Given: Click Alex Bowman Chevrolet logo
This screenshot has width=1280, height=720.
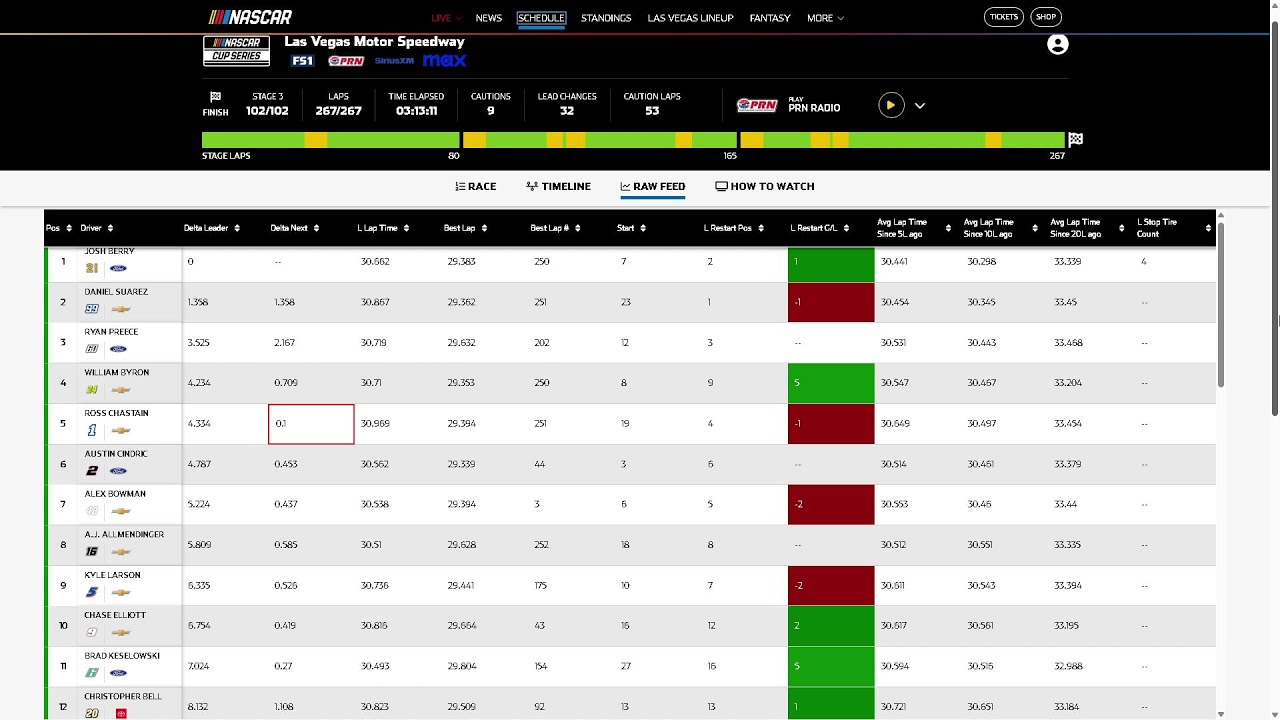Looking at the screenshot, I should [x=121, y=511].
